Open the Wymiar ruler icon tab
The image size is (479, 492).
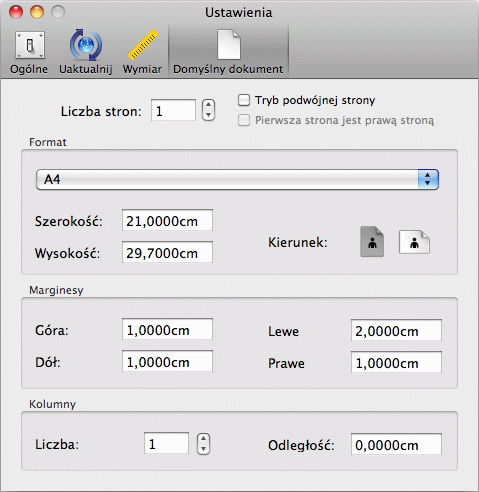pyautogui.click(x=143, y=45)
